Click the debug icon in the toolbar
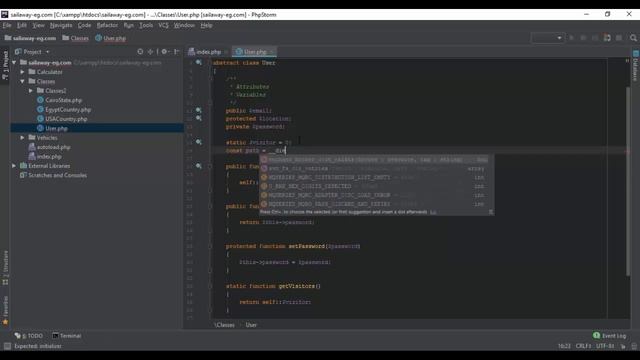The width and height of the screenshot is (640, 360). tap(583, 38)
